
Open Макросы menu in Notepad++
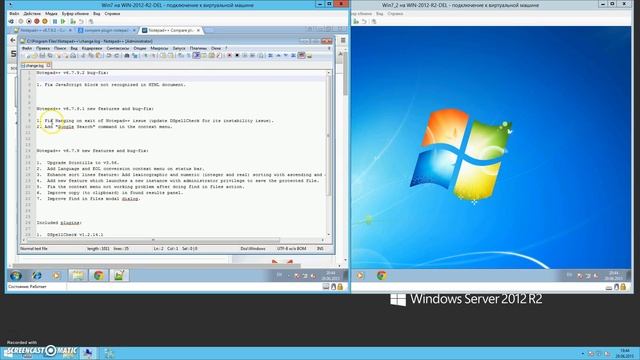coord(159,48)
